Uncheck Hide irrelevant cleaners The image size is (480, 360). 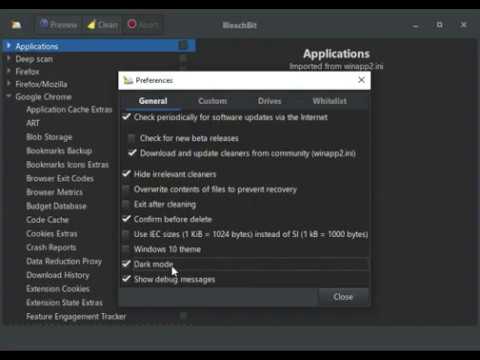[126, 174]
